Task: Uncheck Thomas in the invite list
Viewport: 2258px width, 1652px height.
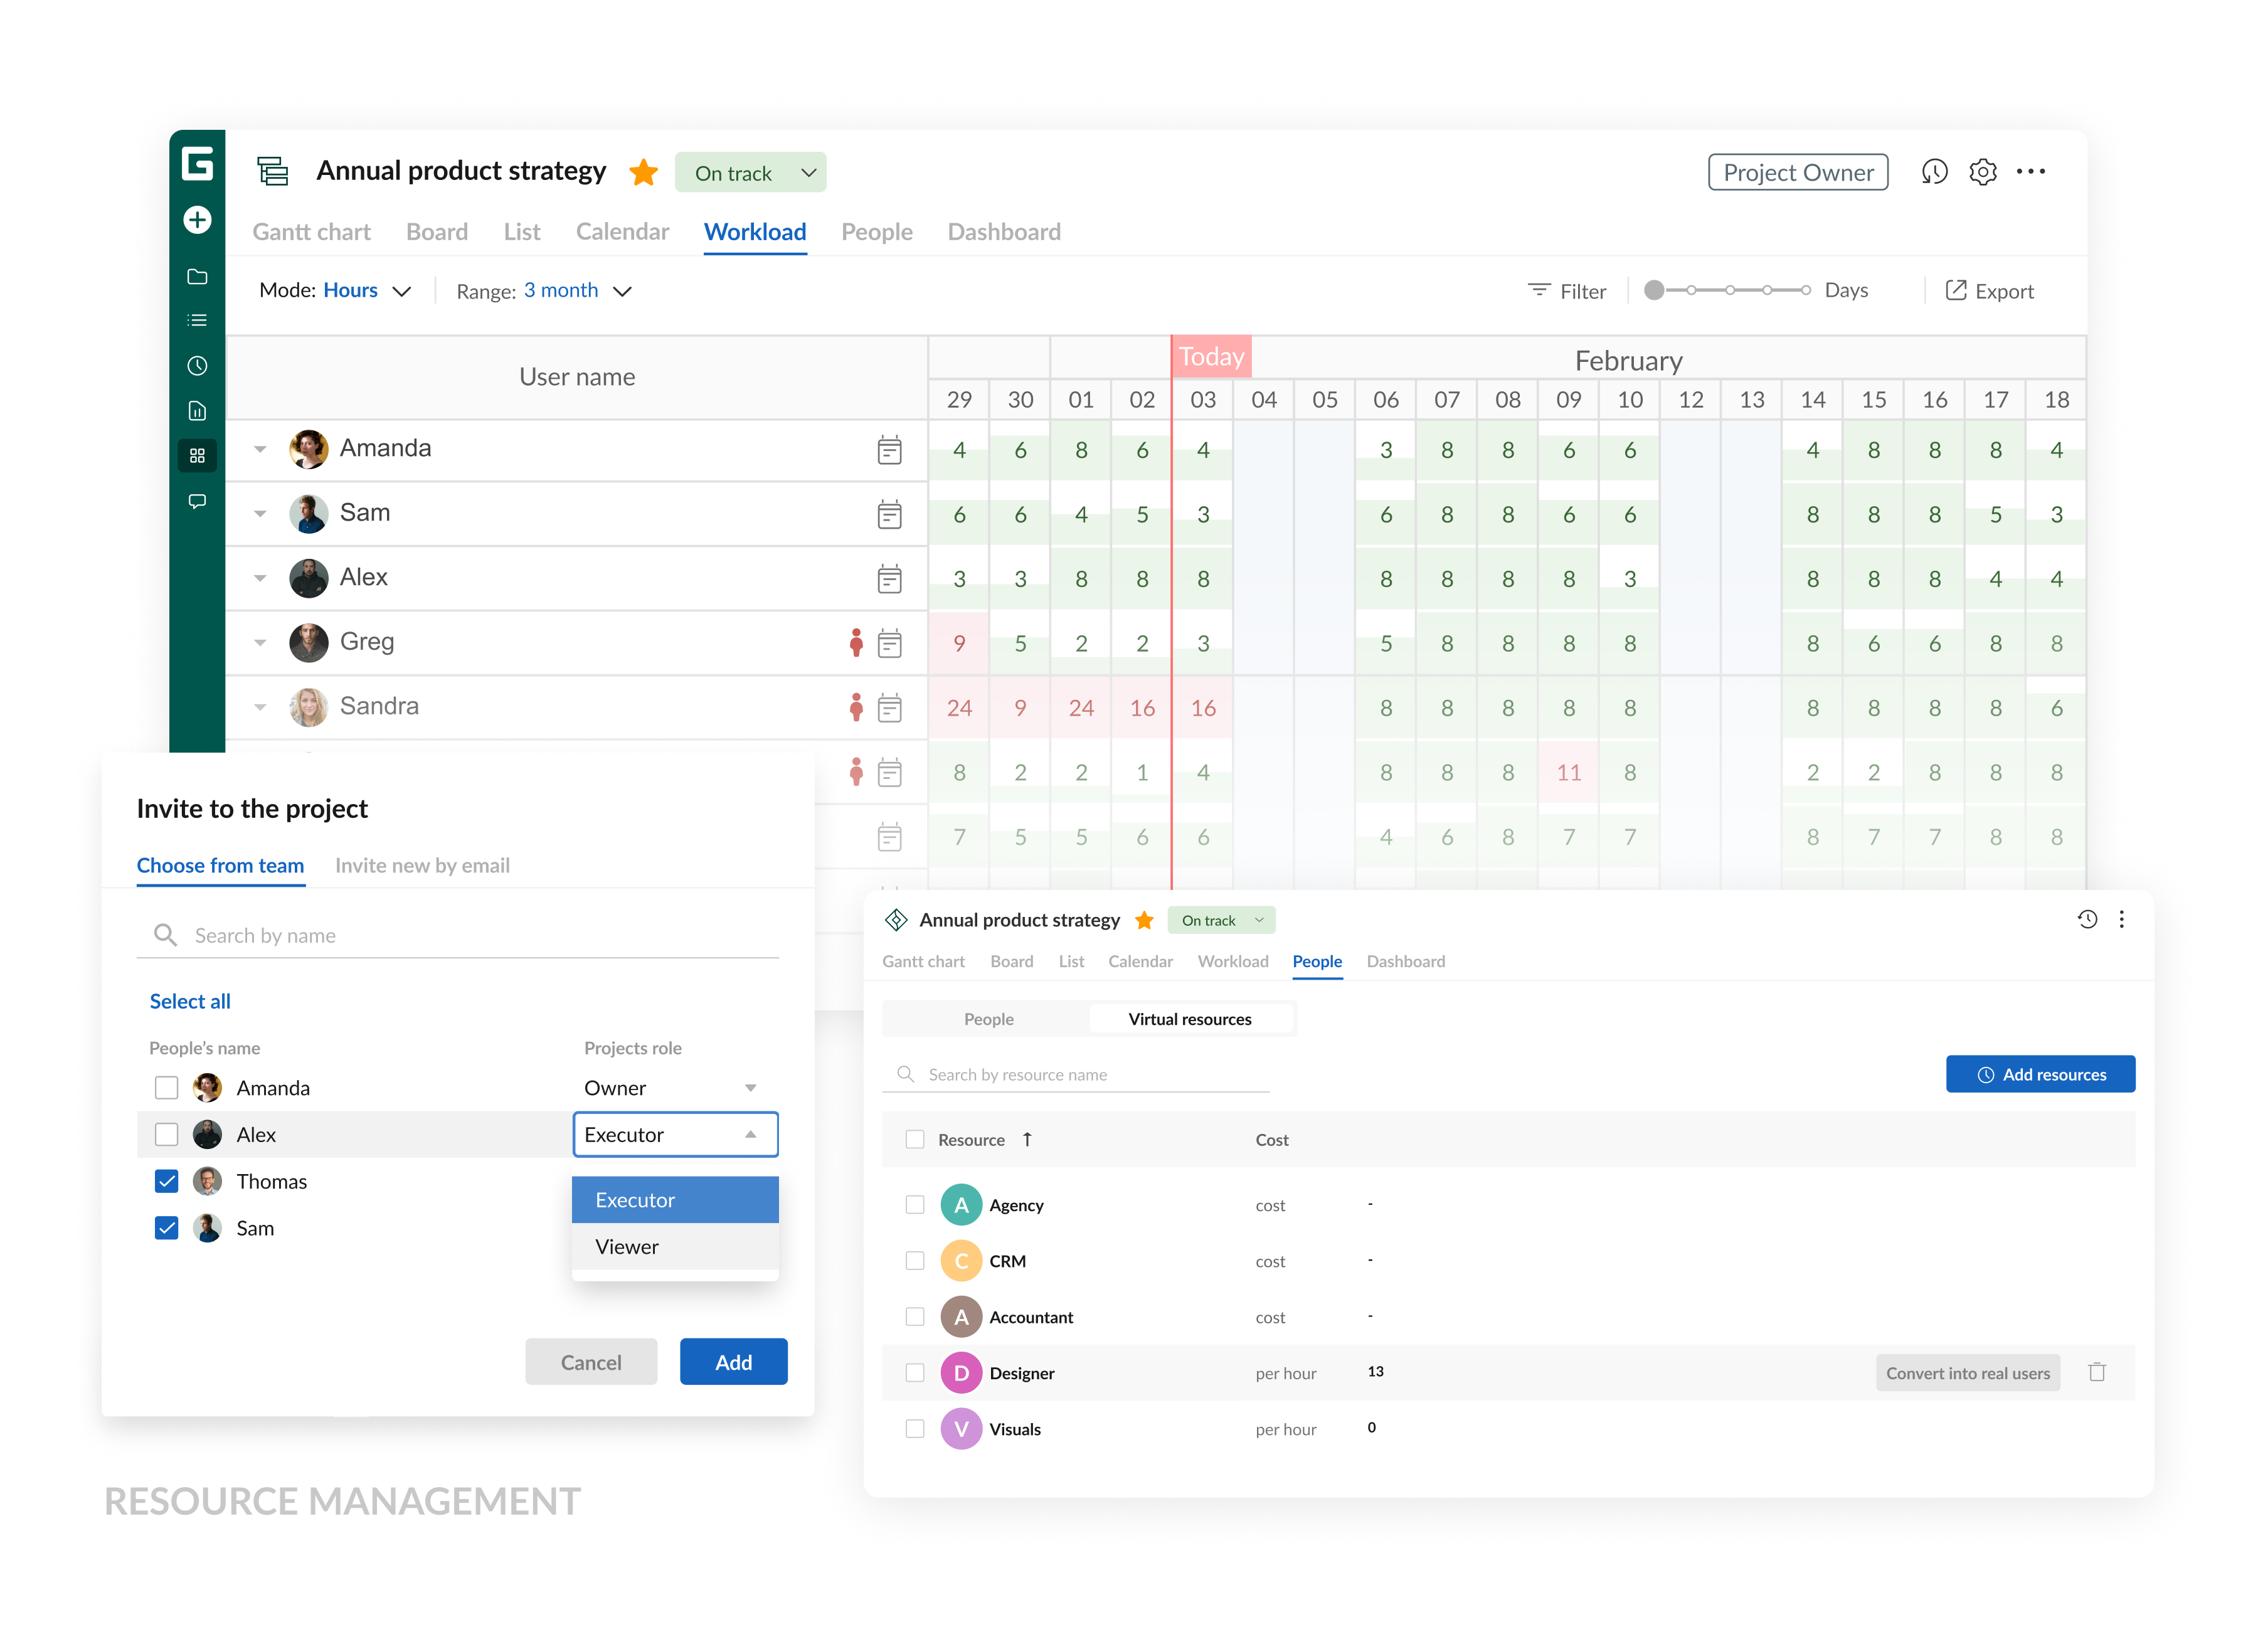Action: click(166, 1181)
